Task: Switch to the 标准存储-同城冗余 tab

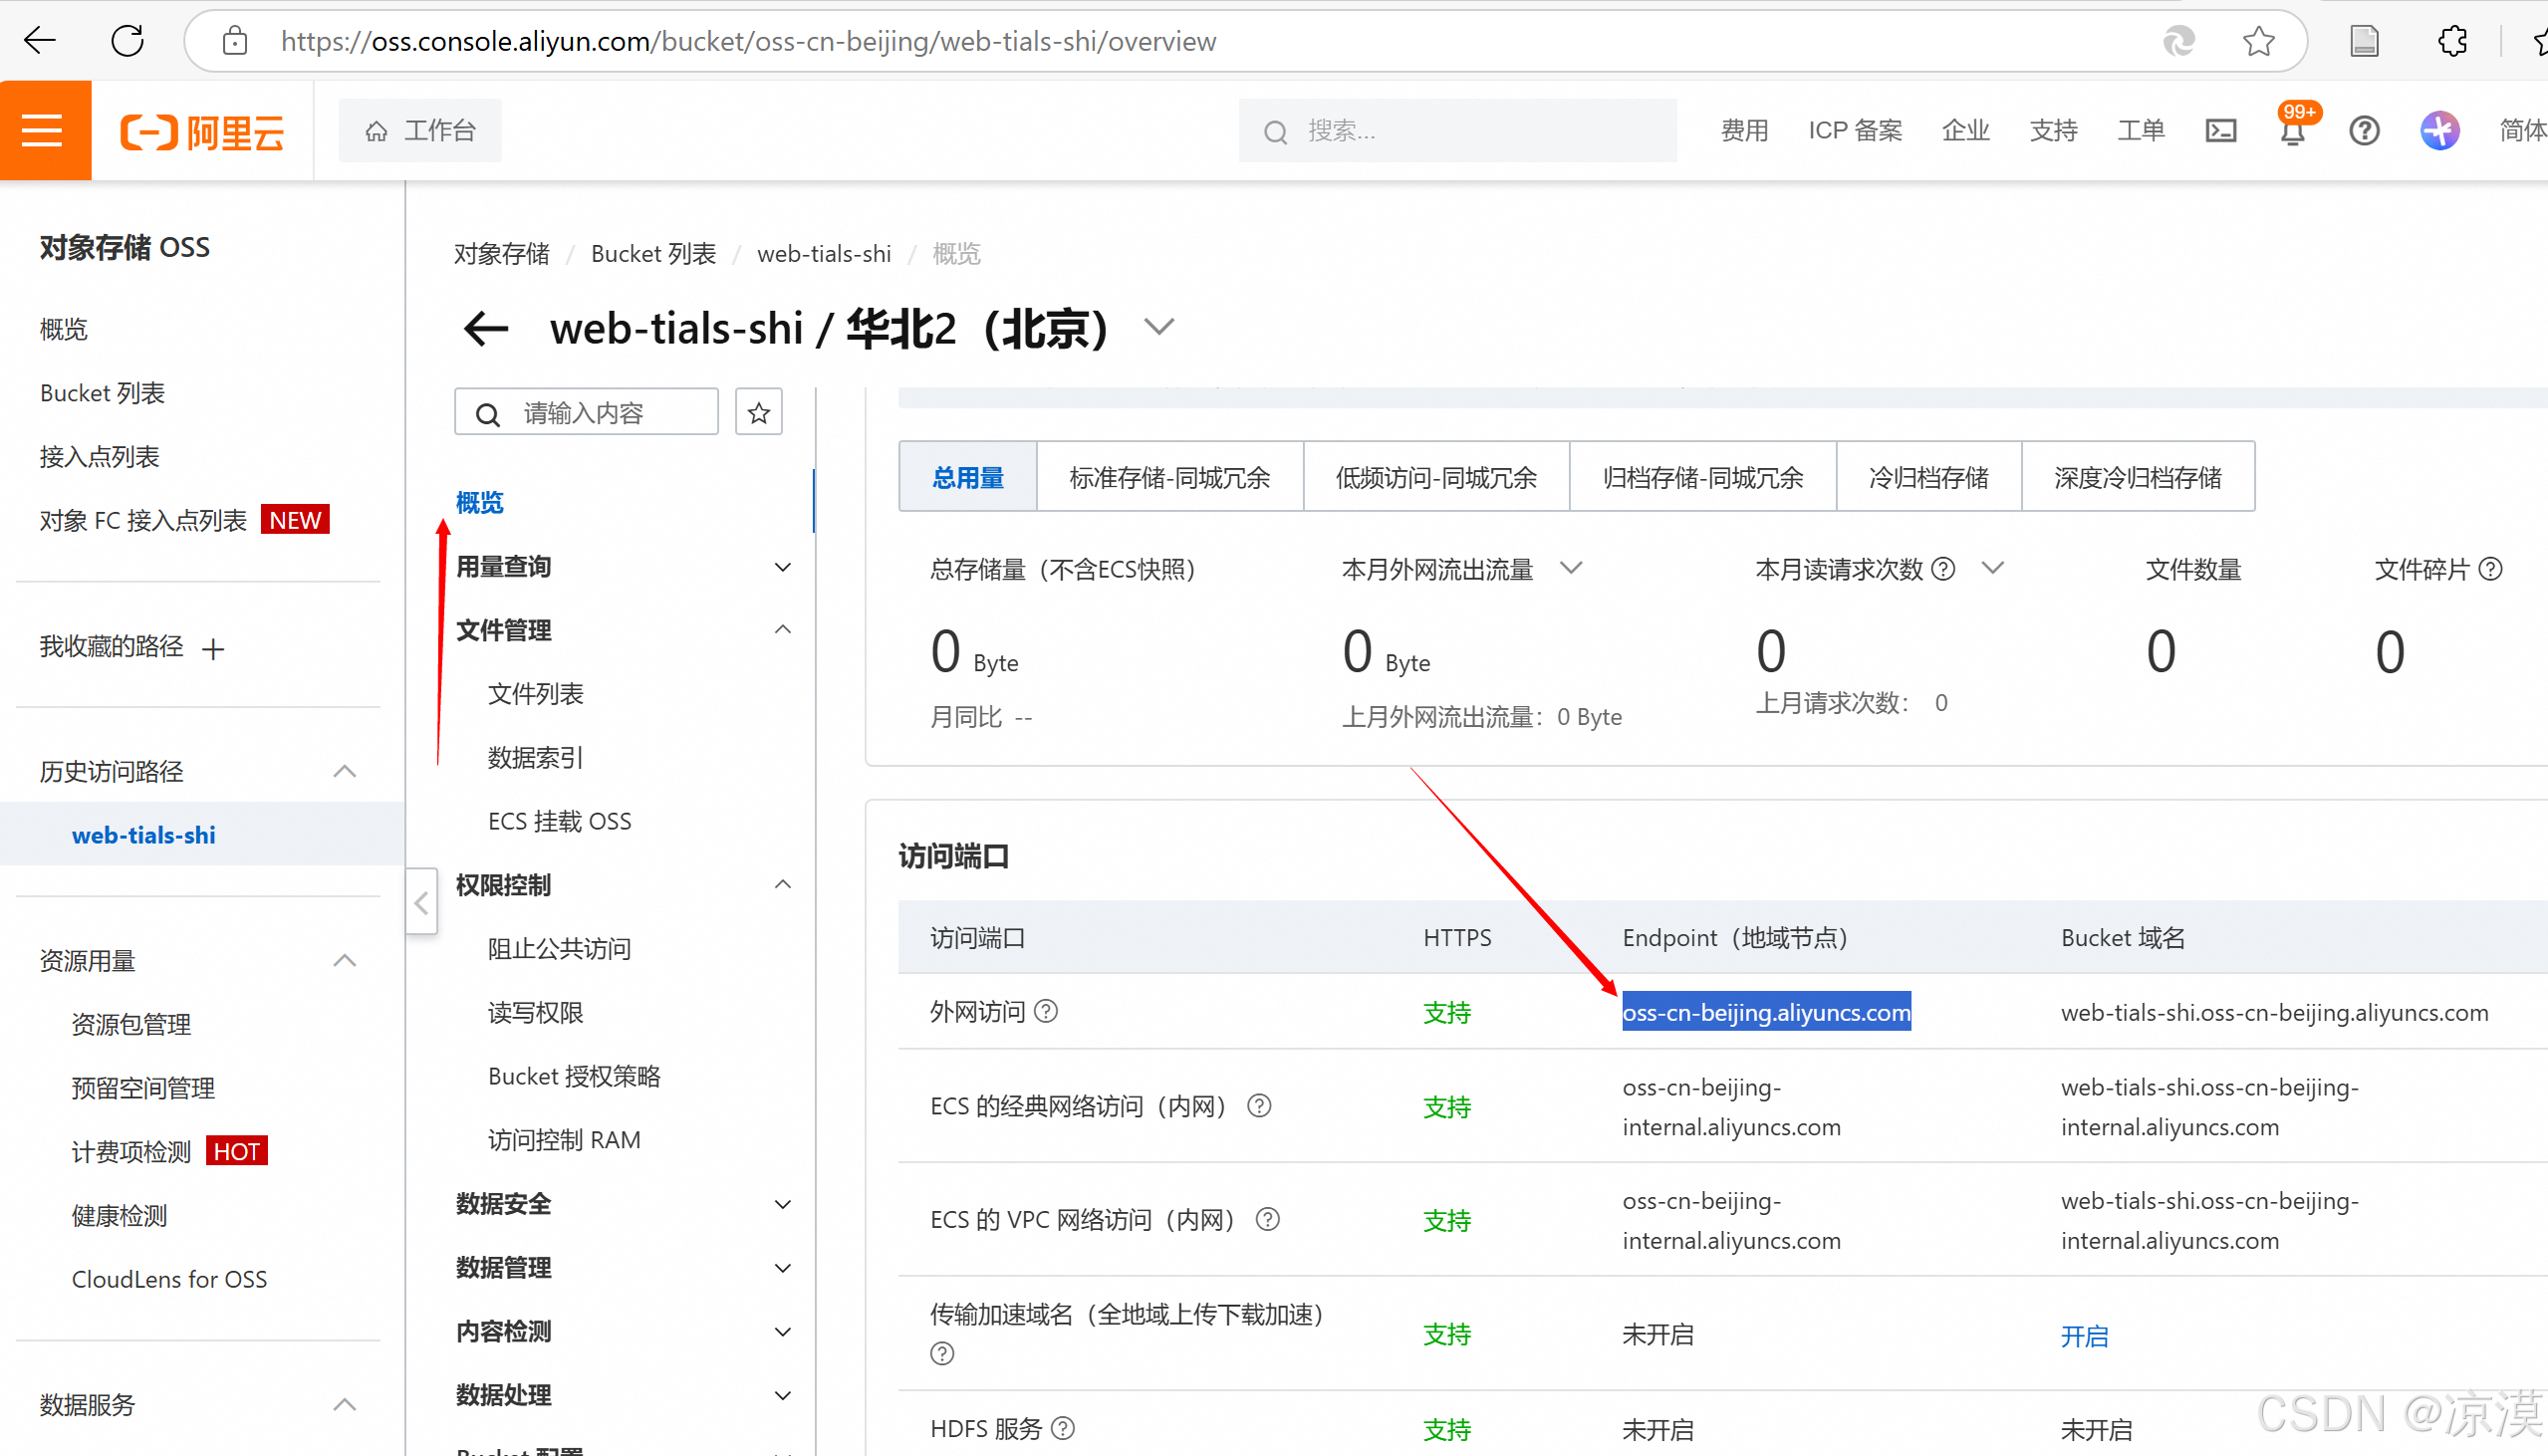Action: click(x=1169, y=477)
